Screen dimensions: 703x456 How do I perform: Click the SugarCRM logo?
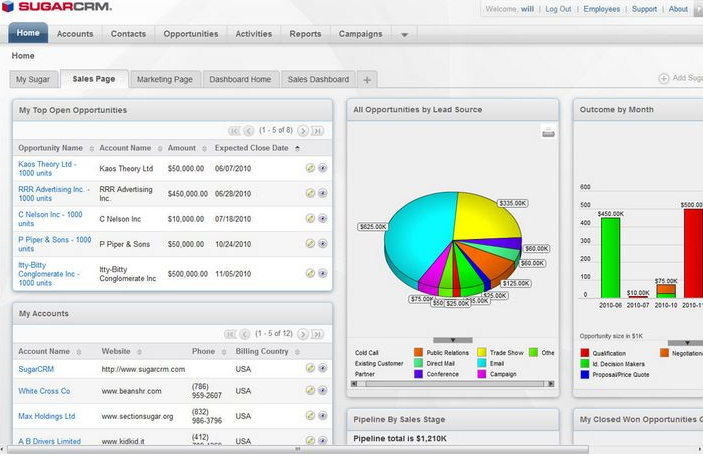[x=57, y=8]
